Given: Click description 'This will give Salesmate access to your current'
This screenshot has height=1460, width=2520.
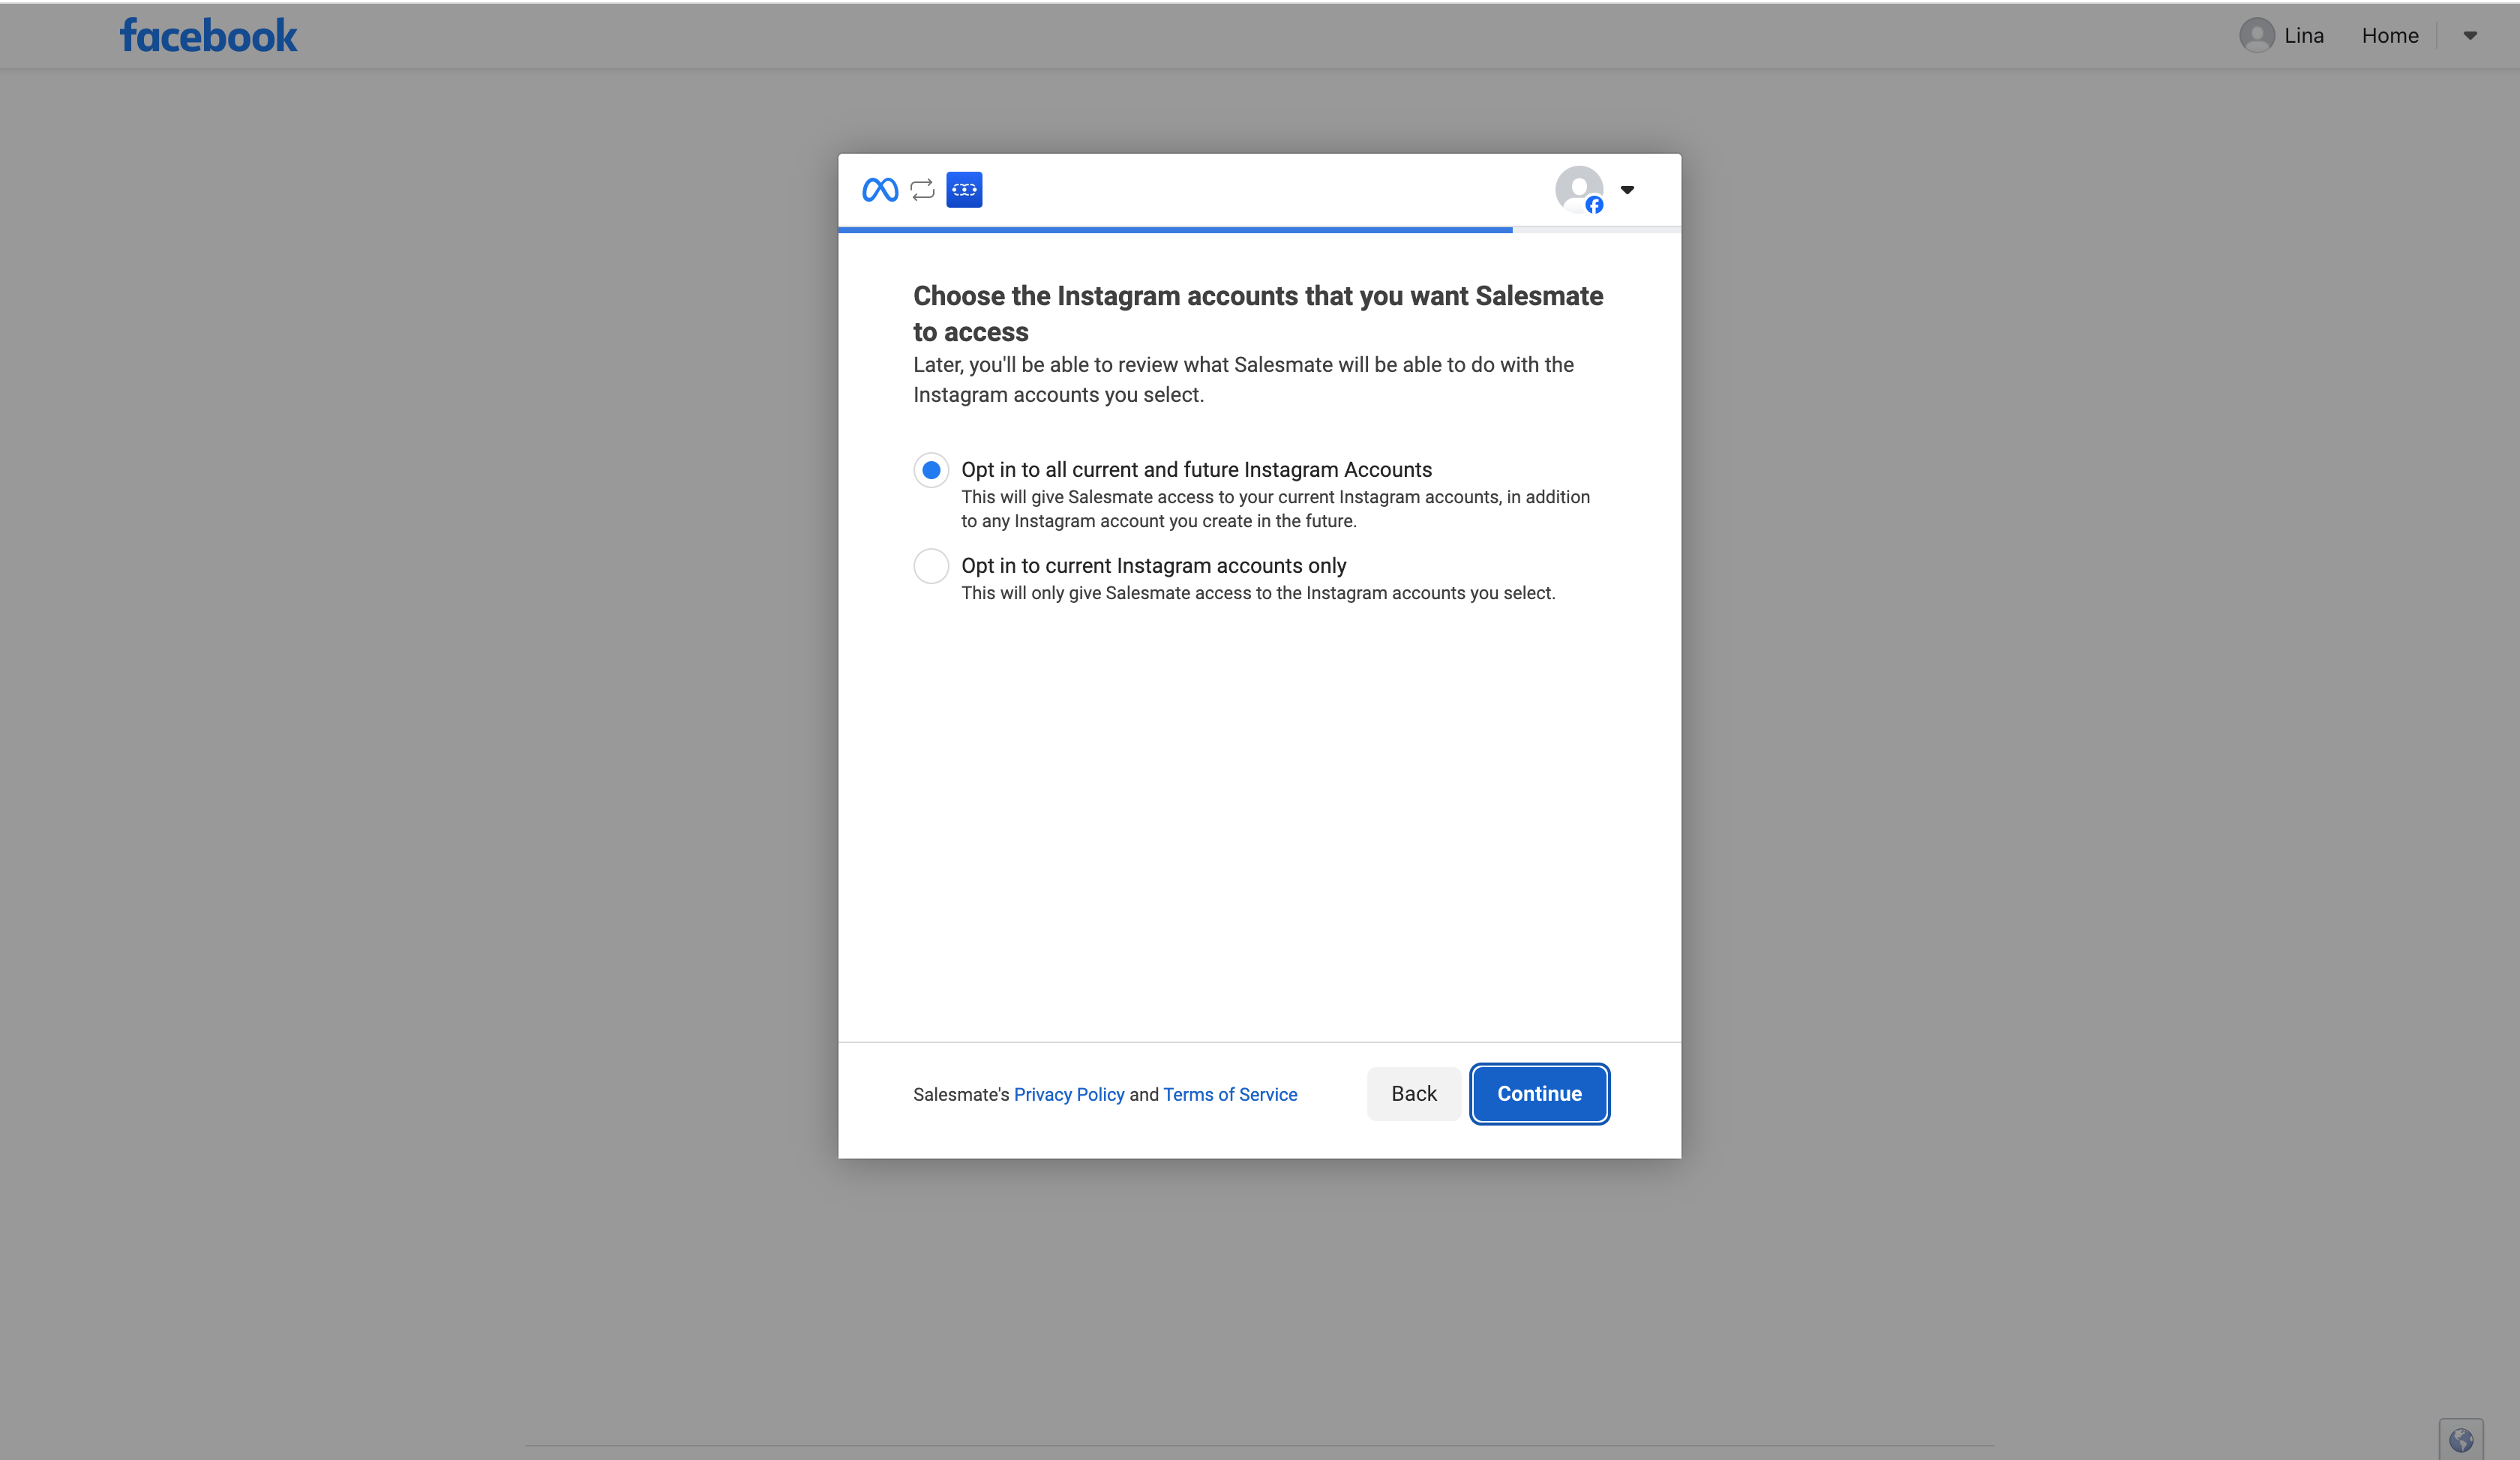Looking at the screenshot, I should [x=1275, y=509].
